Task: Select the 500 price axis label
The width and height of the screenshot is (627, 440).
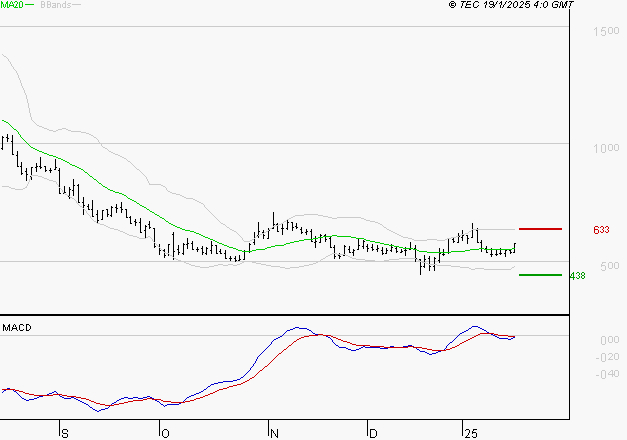Action: [610, 266]
